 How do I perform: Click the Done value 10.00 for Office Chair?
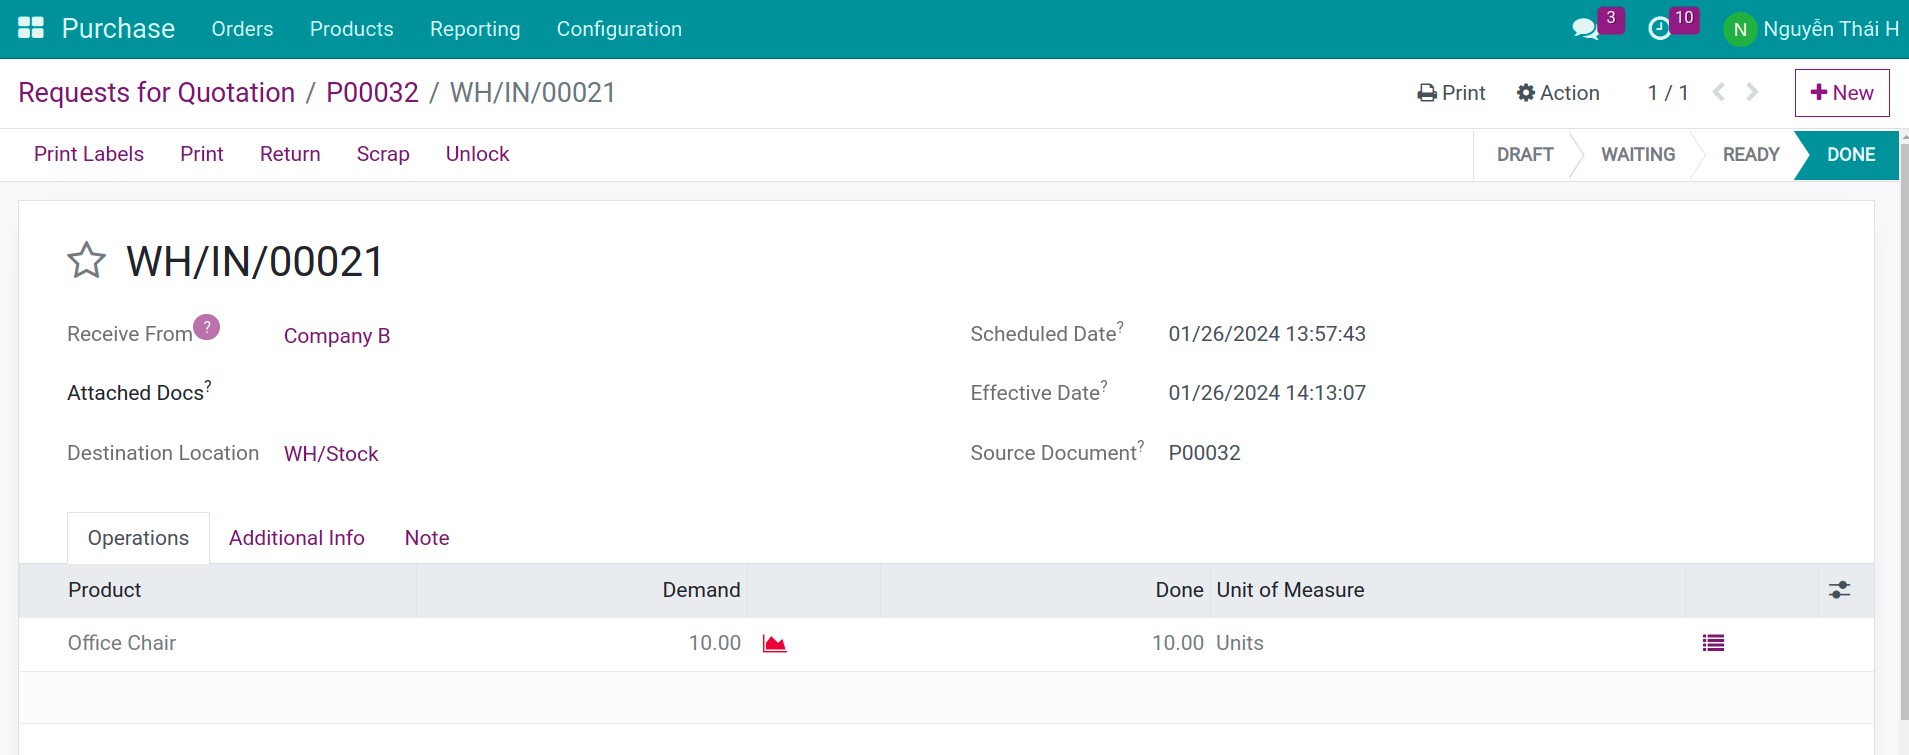click(1178, 643)
